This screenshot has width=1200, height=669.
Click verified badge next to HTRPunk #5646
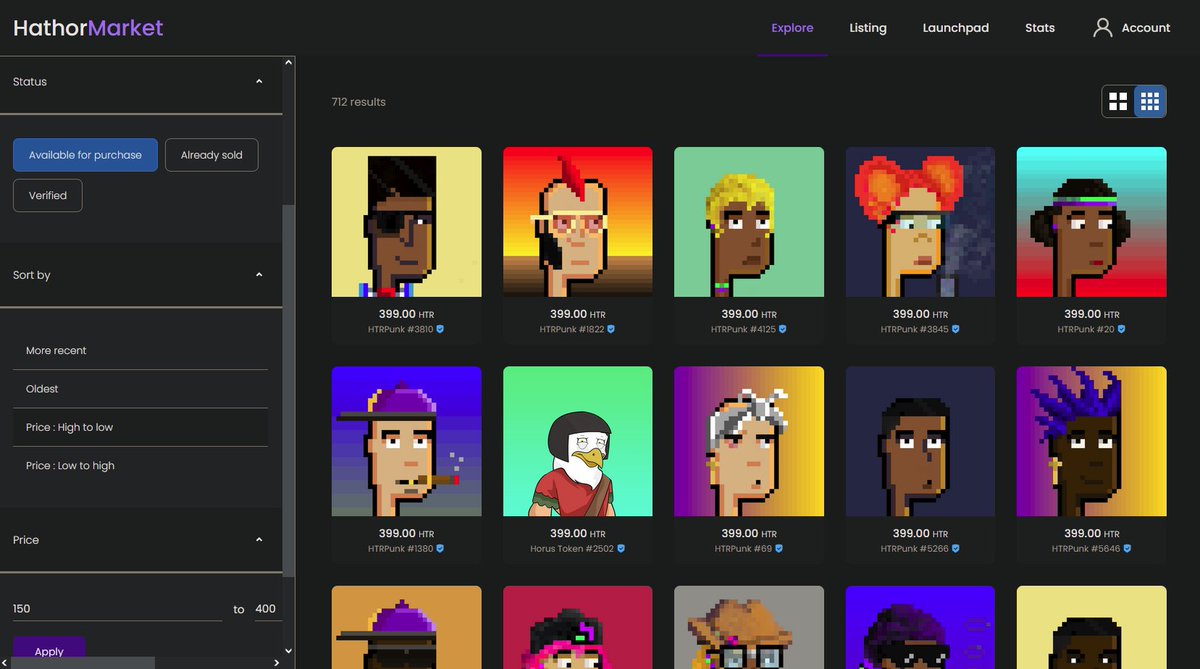(x=1126, y=549)
